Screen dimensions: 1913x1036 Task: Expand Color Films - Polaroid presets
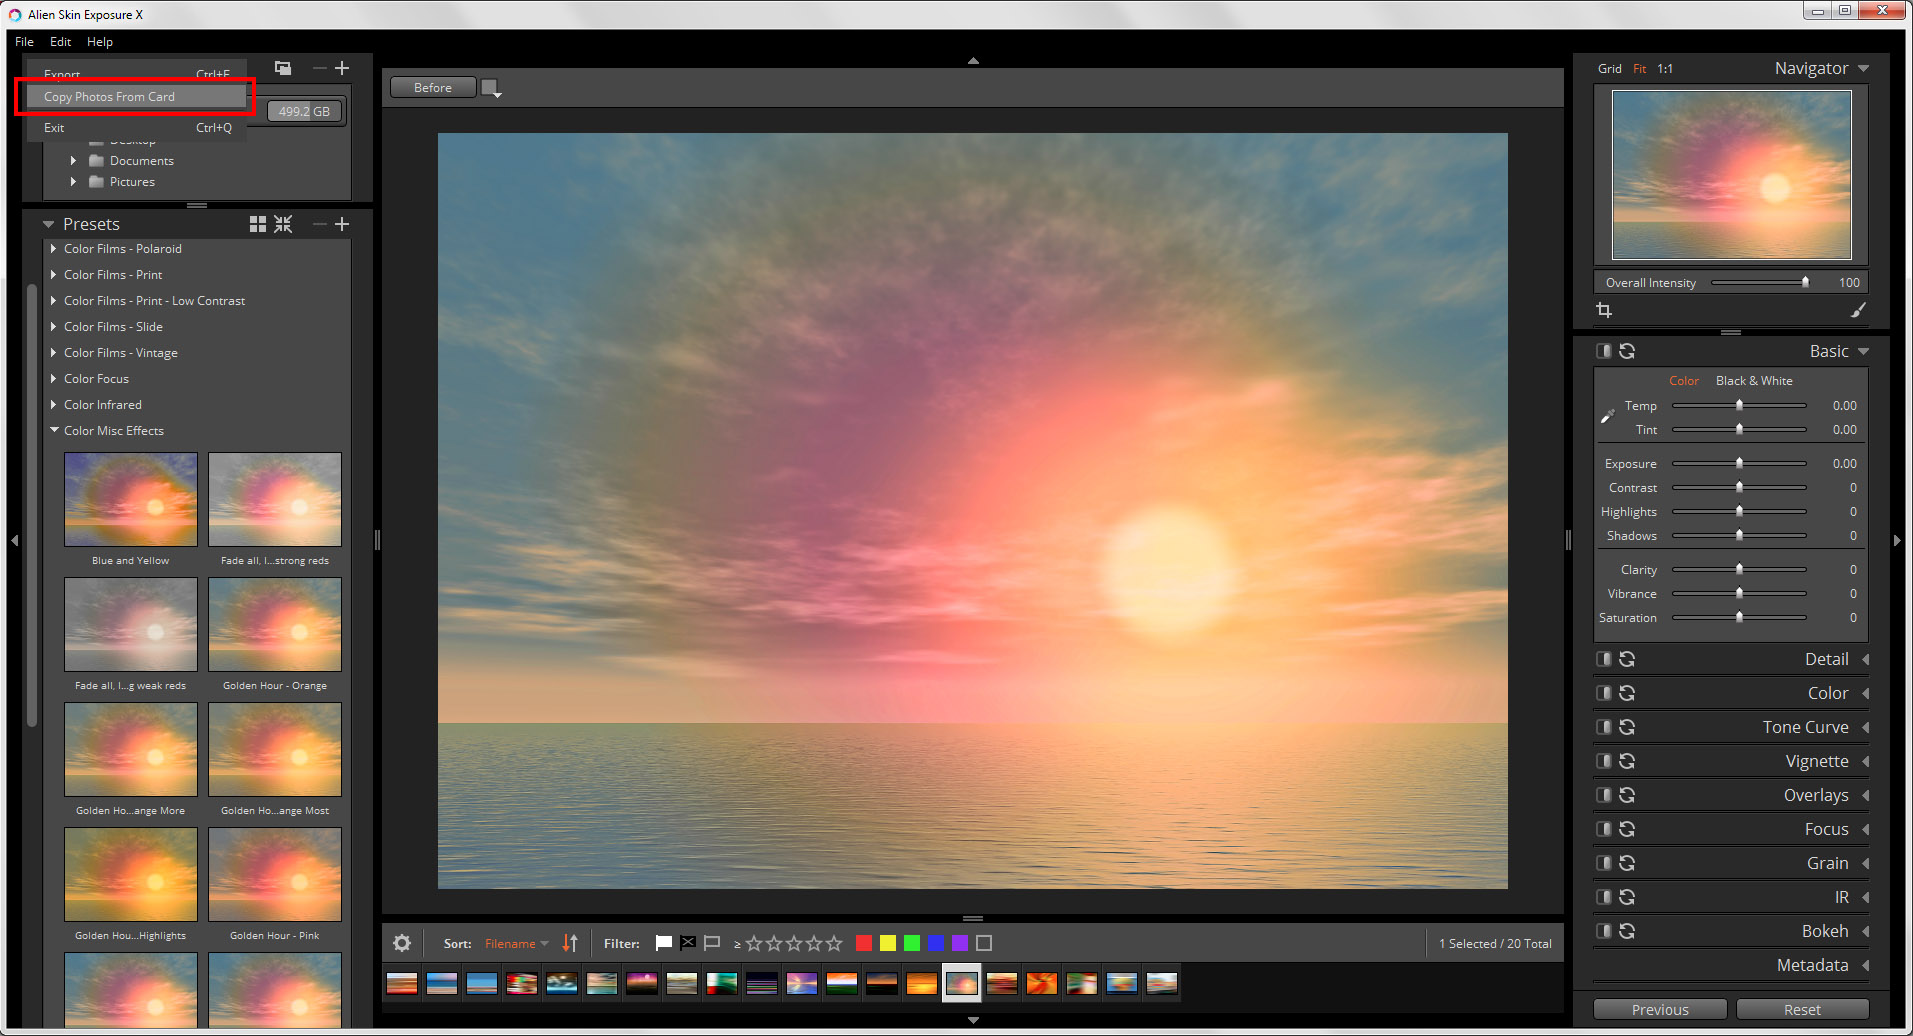click(53, 249)
